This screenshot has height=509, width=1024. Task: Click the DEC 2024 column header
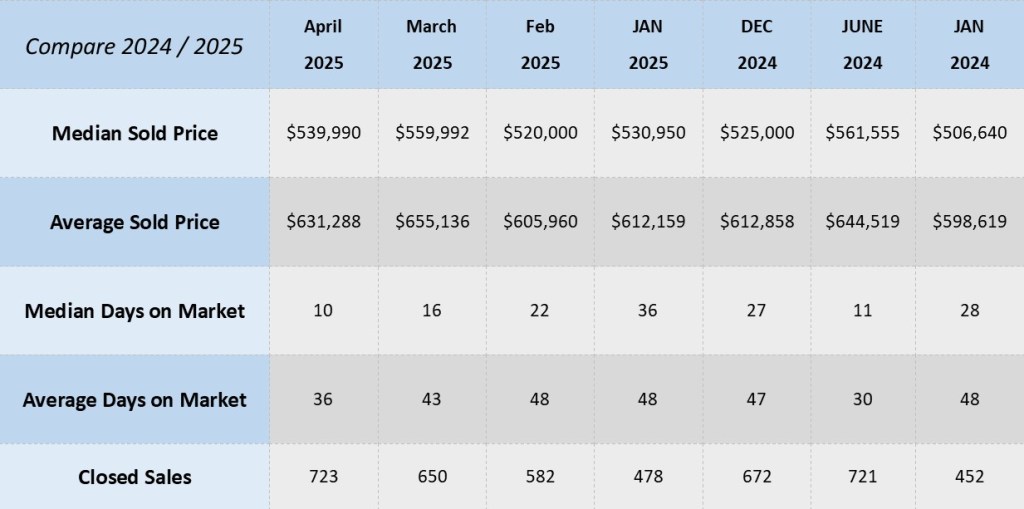tap(757, 45)
